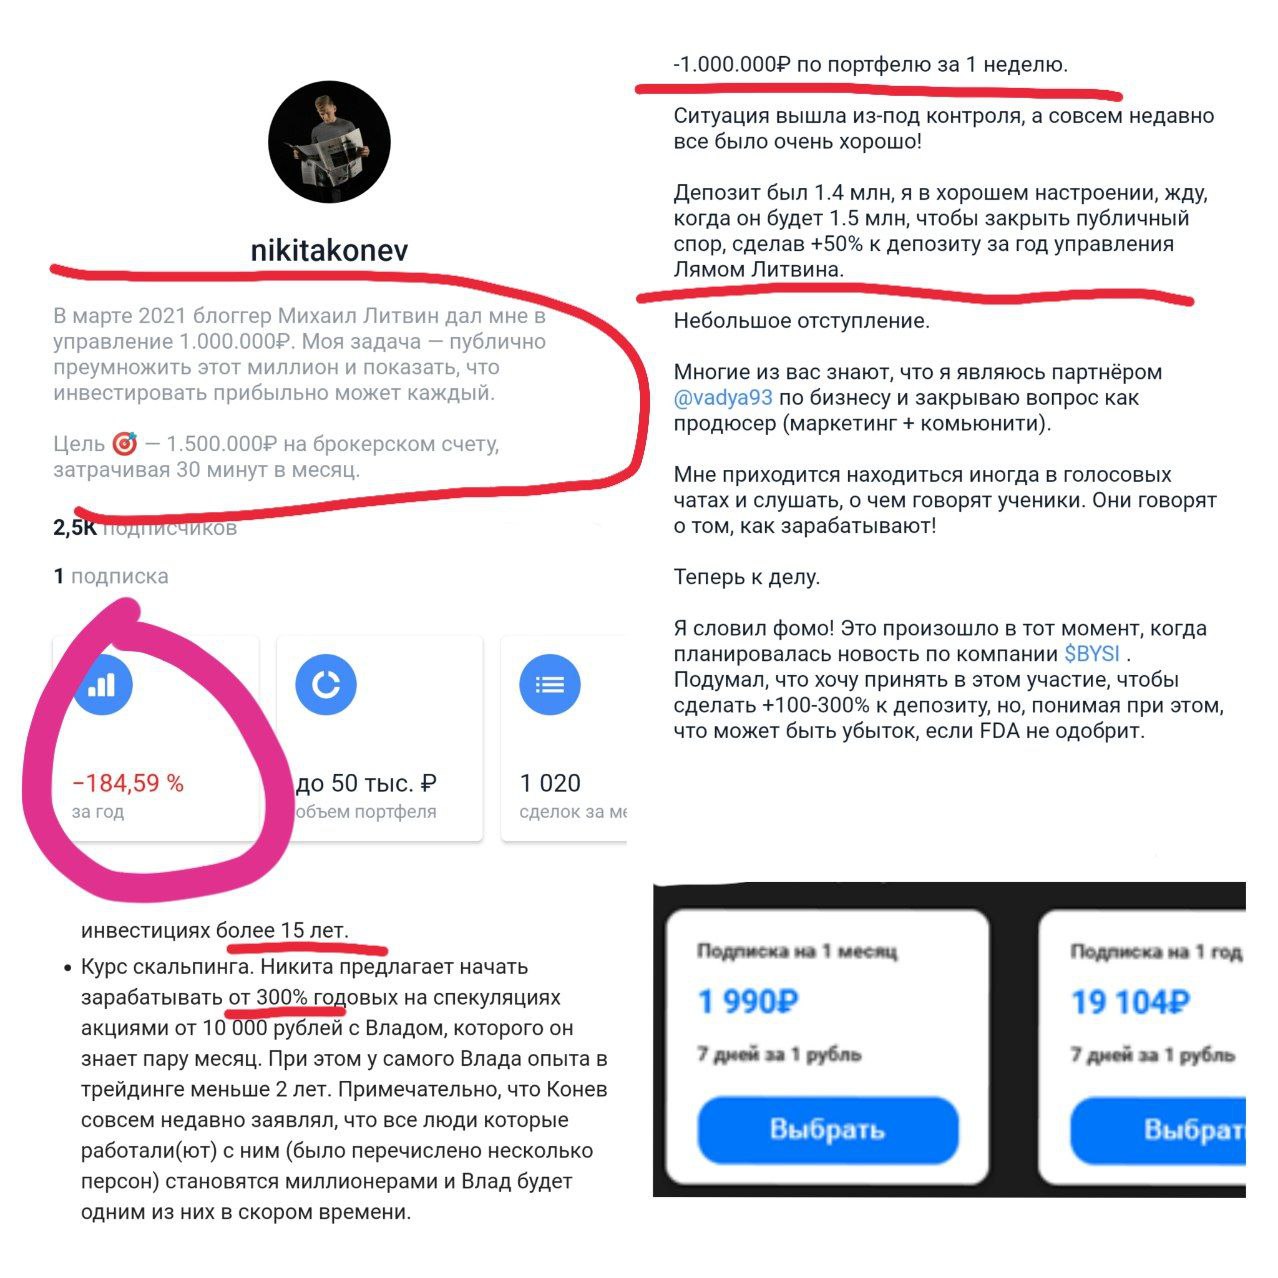Image resolution: width=1278 pixels, height=1278 pixels.
Task: Open the $BYSI ticker link
Action: pyautogui.click(x=1092, y=654)
